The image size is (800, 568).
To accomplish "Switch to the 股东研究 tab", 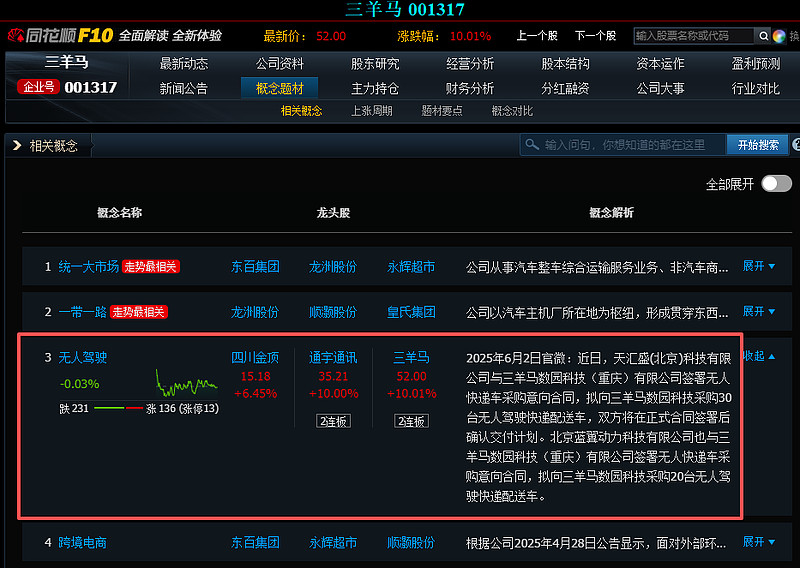I will [375, 64].
